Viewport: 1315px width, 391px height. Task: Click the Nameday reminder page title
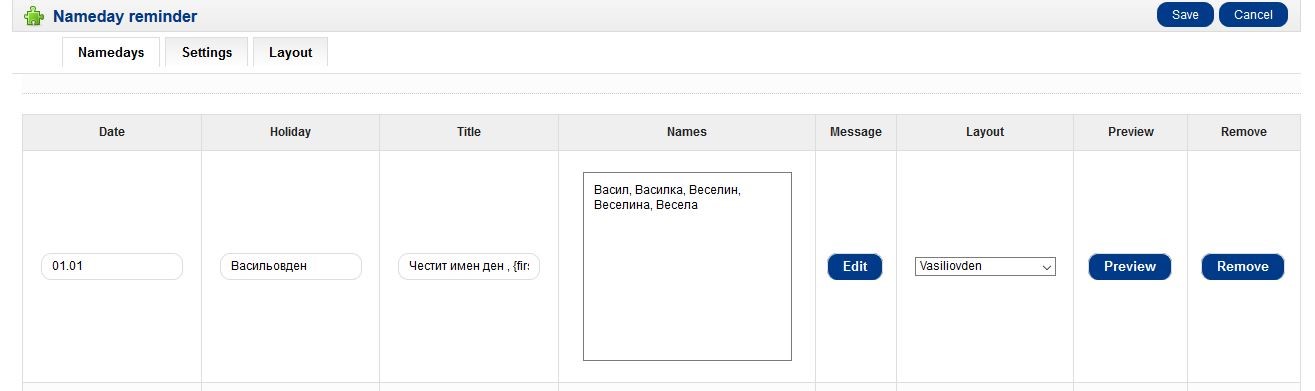[x=125, y=16]
